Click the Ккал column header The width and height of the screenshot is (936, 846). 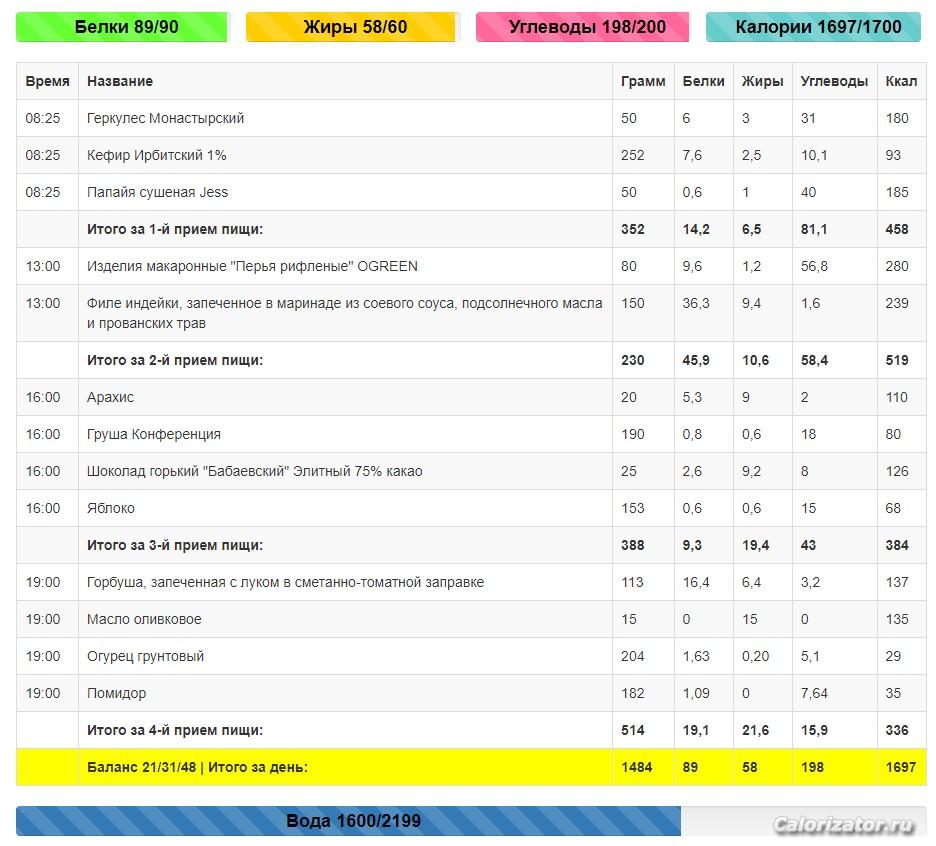click(900, 81)
